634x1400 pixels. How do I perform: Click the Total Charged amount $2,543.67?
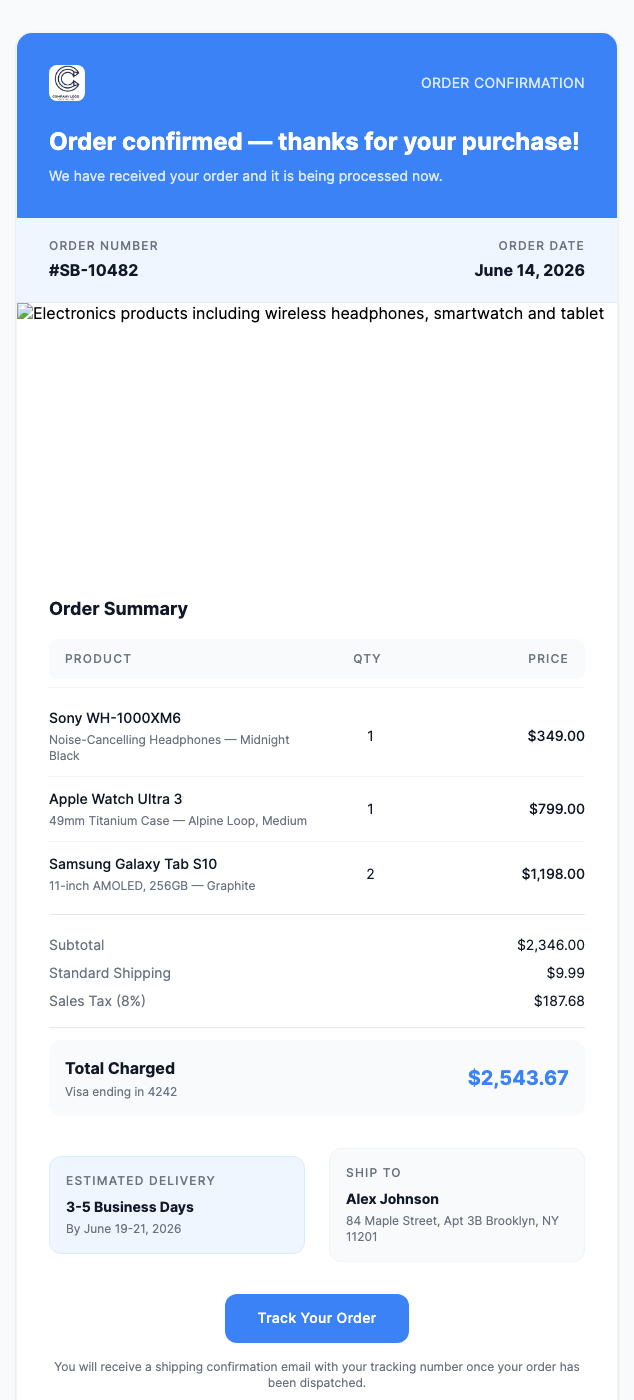(x=518, y=1078)
